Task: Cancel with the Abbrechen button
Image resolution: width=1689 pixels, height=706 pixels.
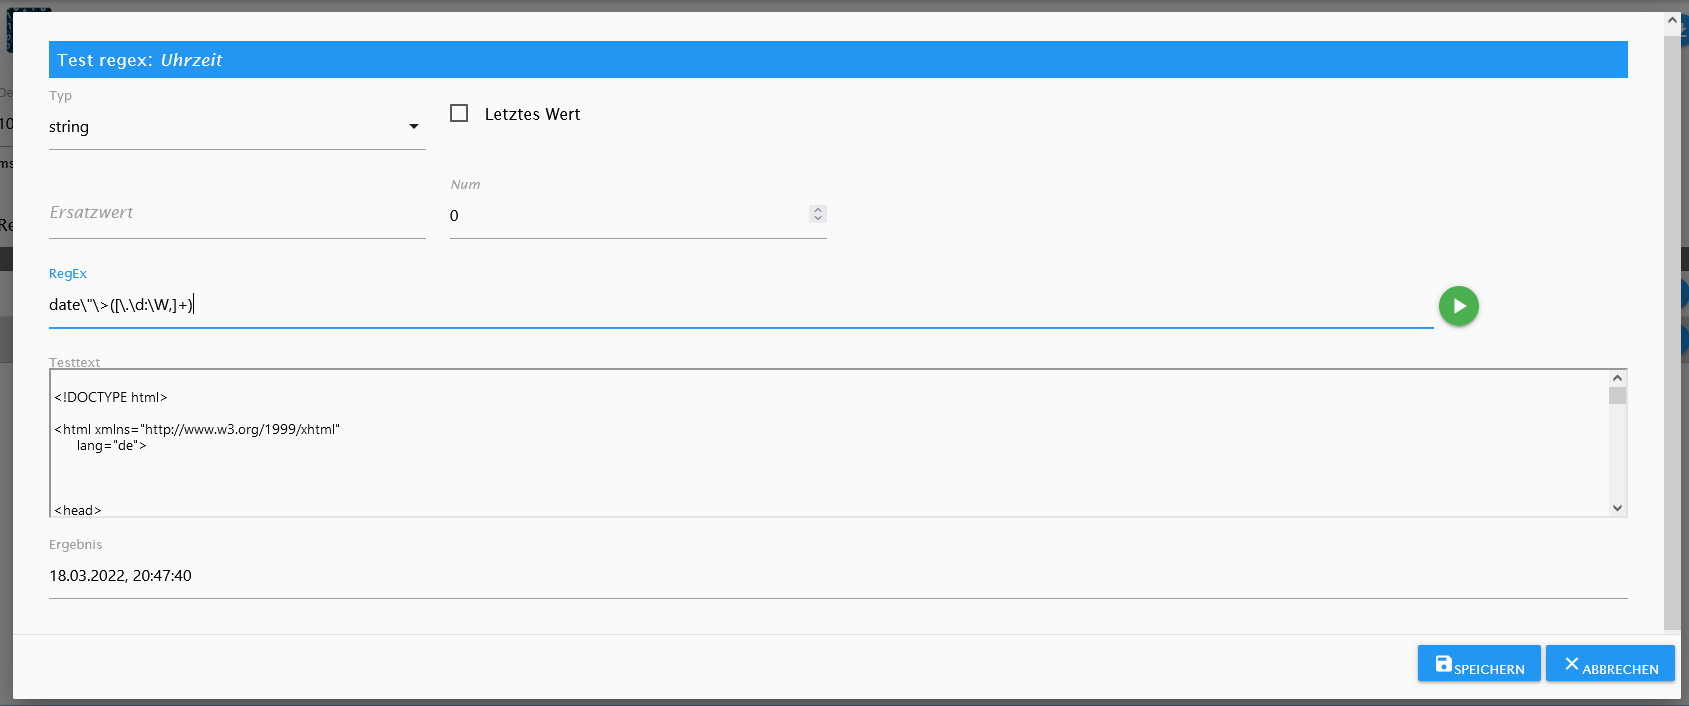Action: coord(1609,664)
